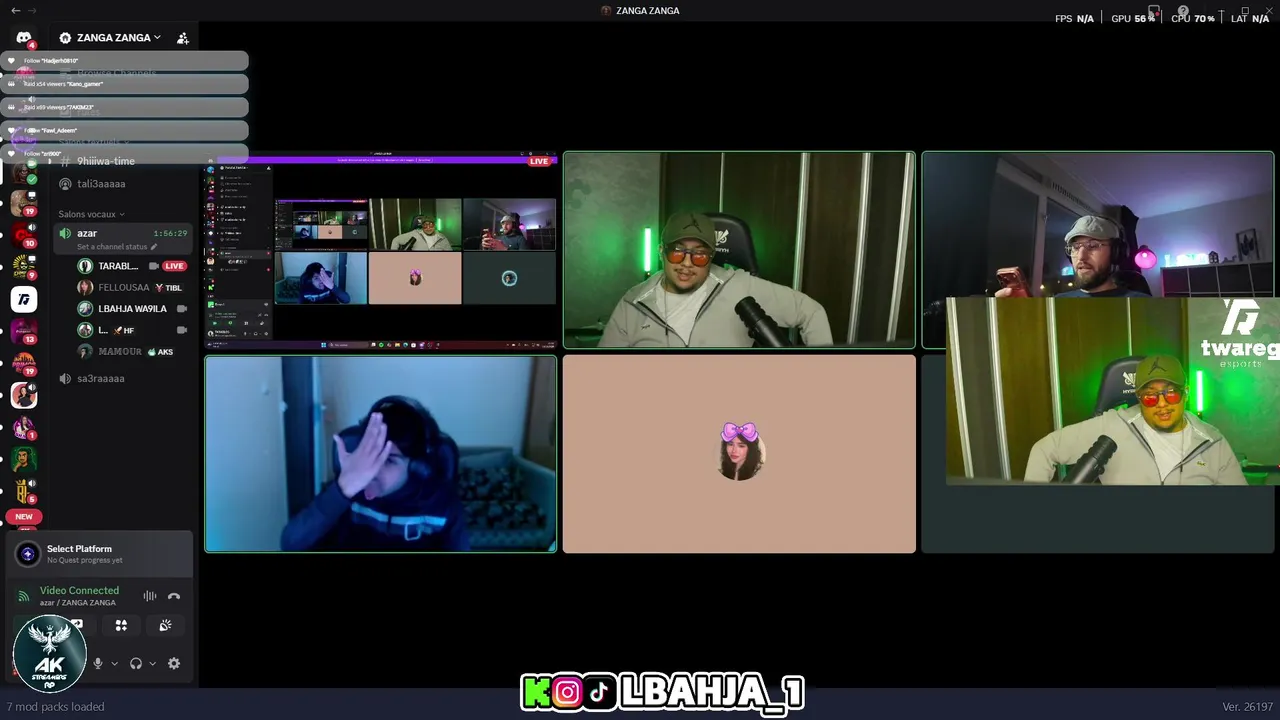Click the Video Connected status text

79,591
